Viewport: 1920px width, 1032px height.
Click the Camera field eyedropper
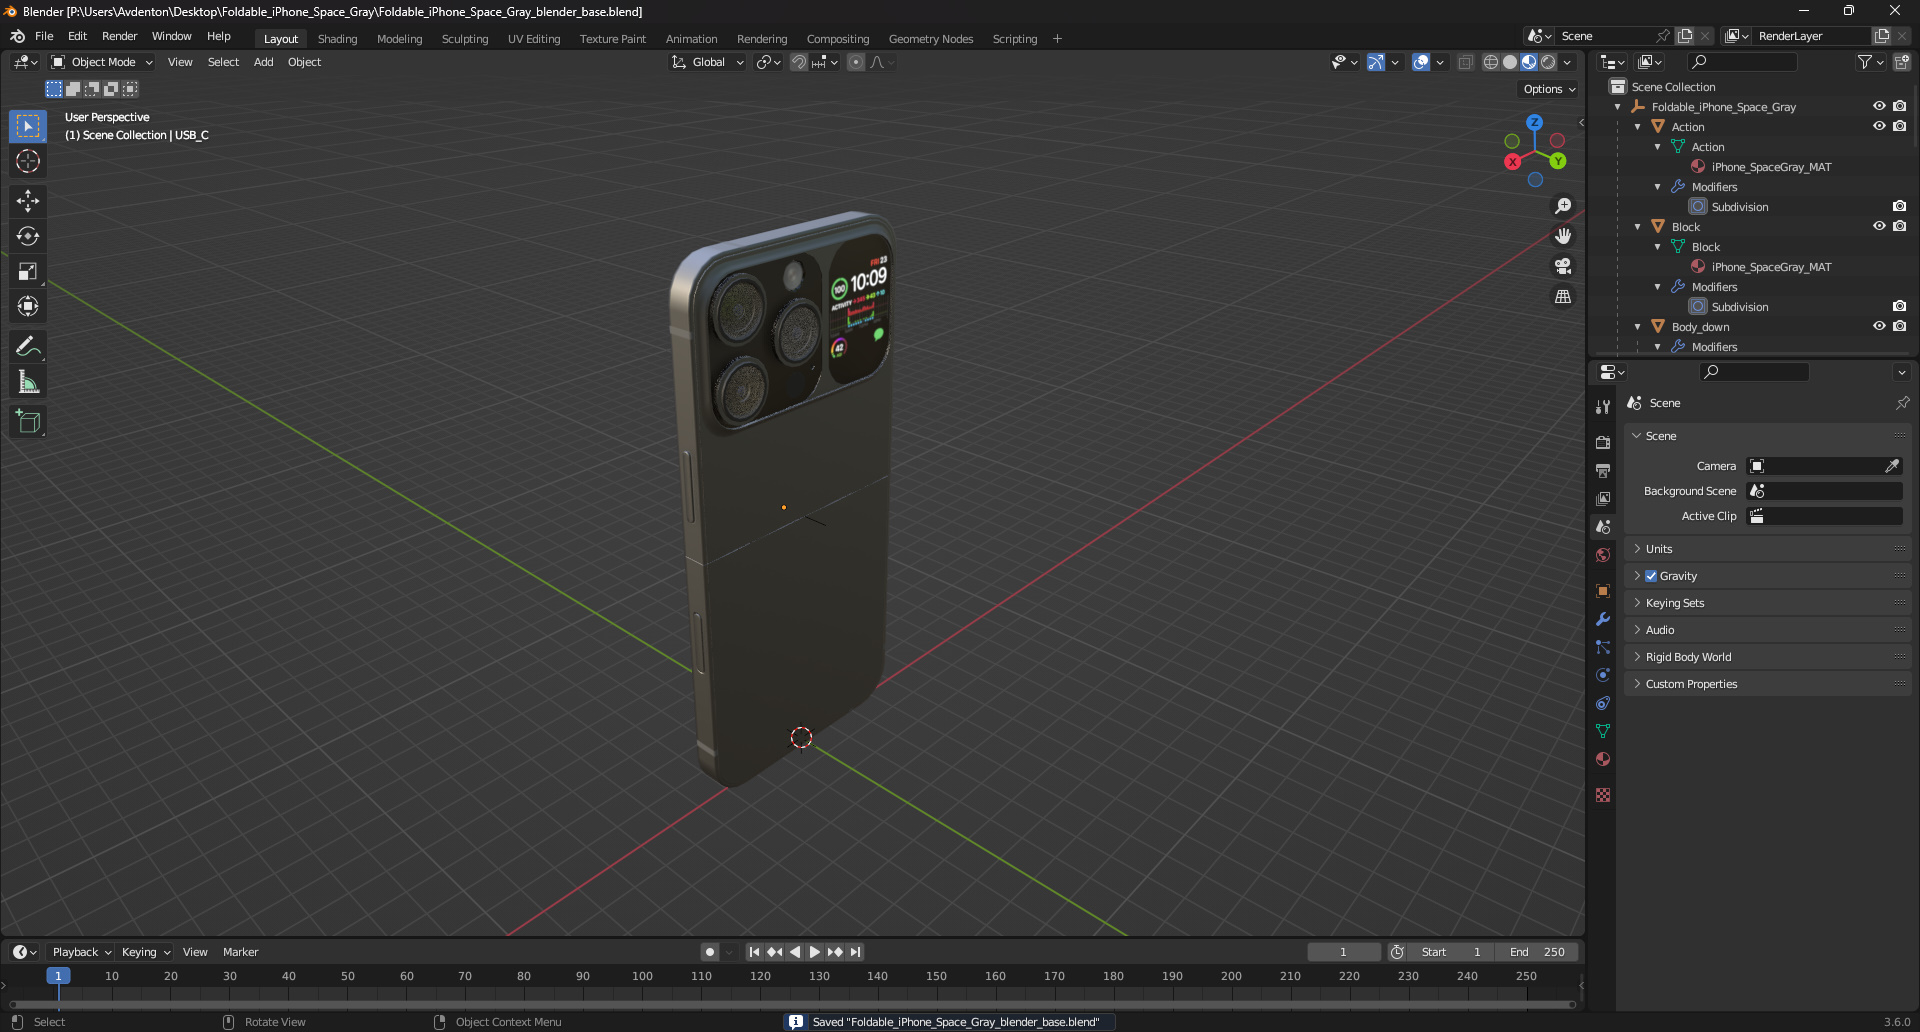pos(1892,466)
